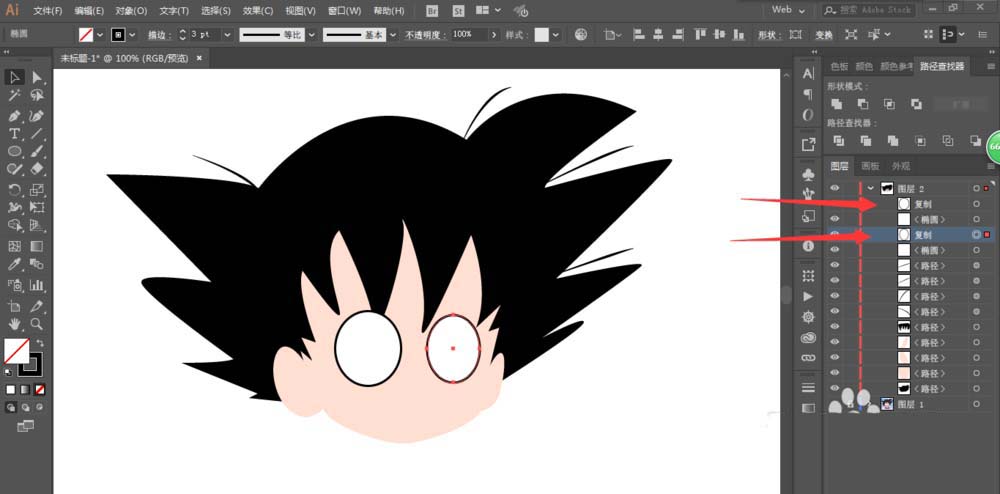Click the 描边 link
The width and height of the screenshot is (1000, 494).
(x=157, y=35)
